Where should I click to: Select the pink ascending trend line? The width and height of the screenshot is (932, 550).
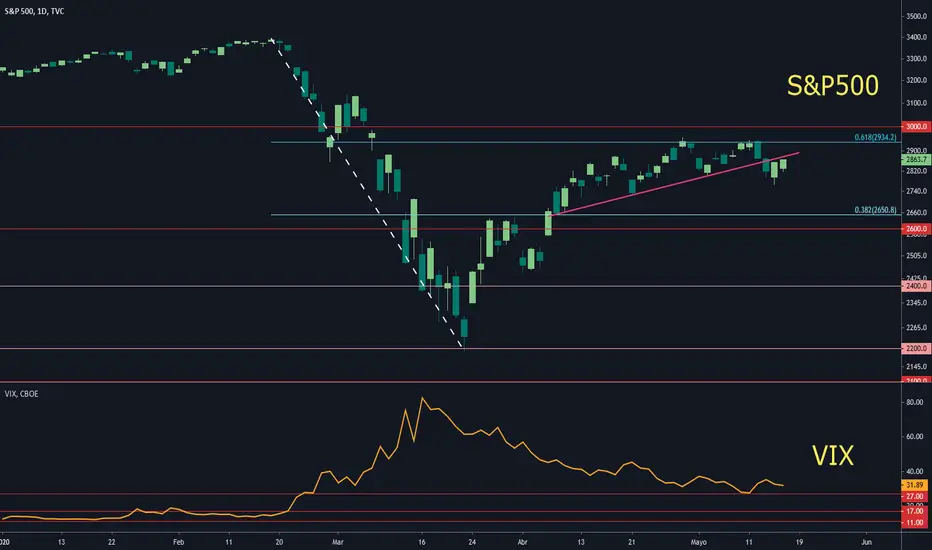pos(676,184)
